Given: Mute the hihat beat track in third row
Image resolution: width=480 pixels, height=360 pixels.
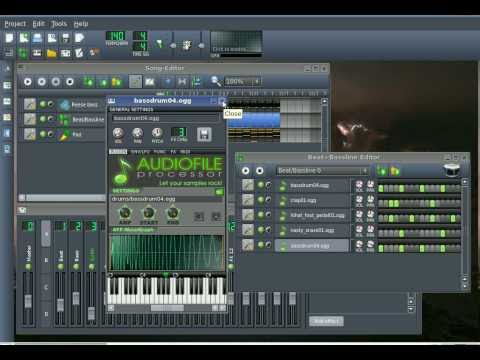Looking at the screenshot, I should coord(261,215).
